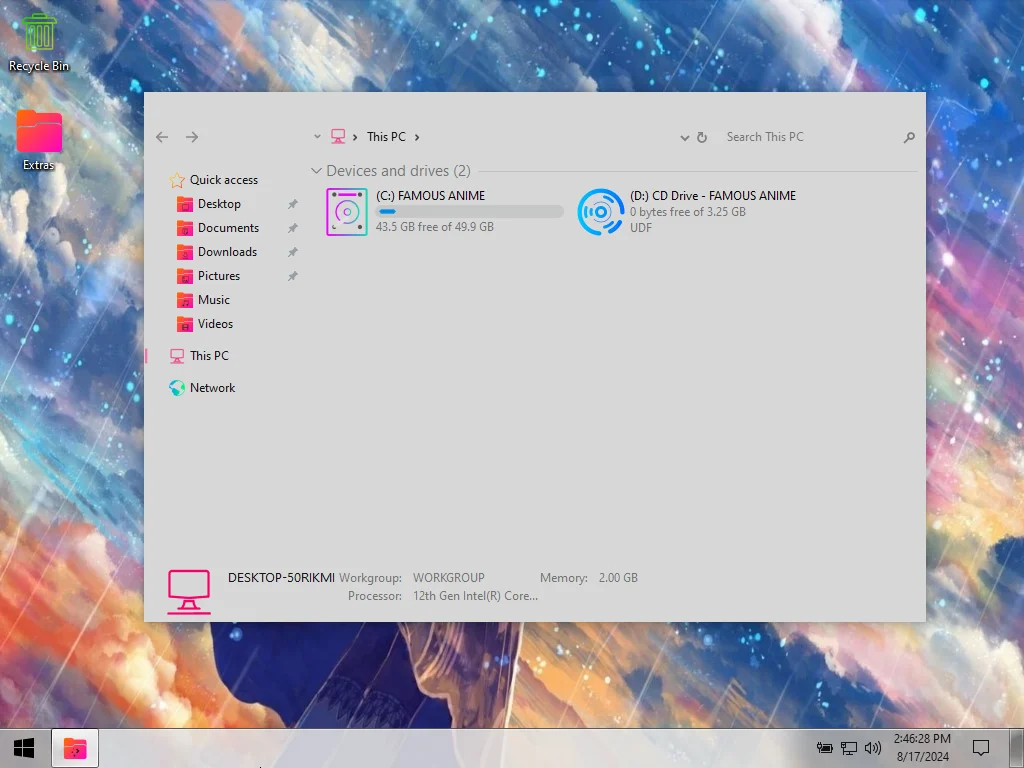Click the PC icon in address bar
The width and height of the screenshot is (1024, 768).
pyautogui.click(x=338, y=136)
